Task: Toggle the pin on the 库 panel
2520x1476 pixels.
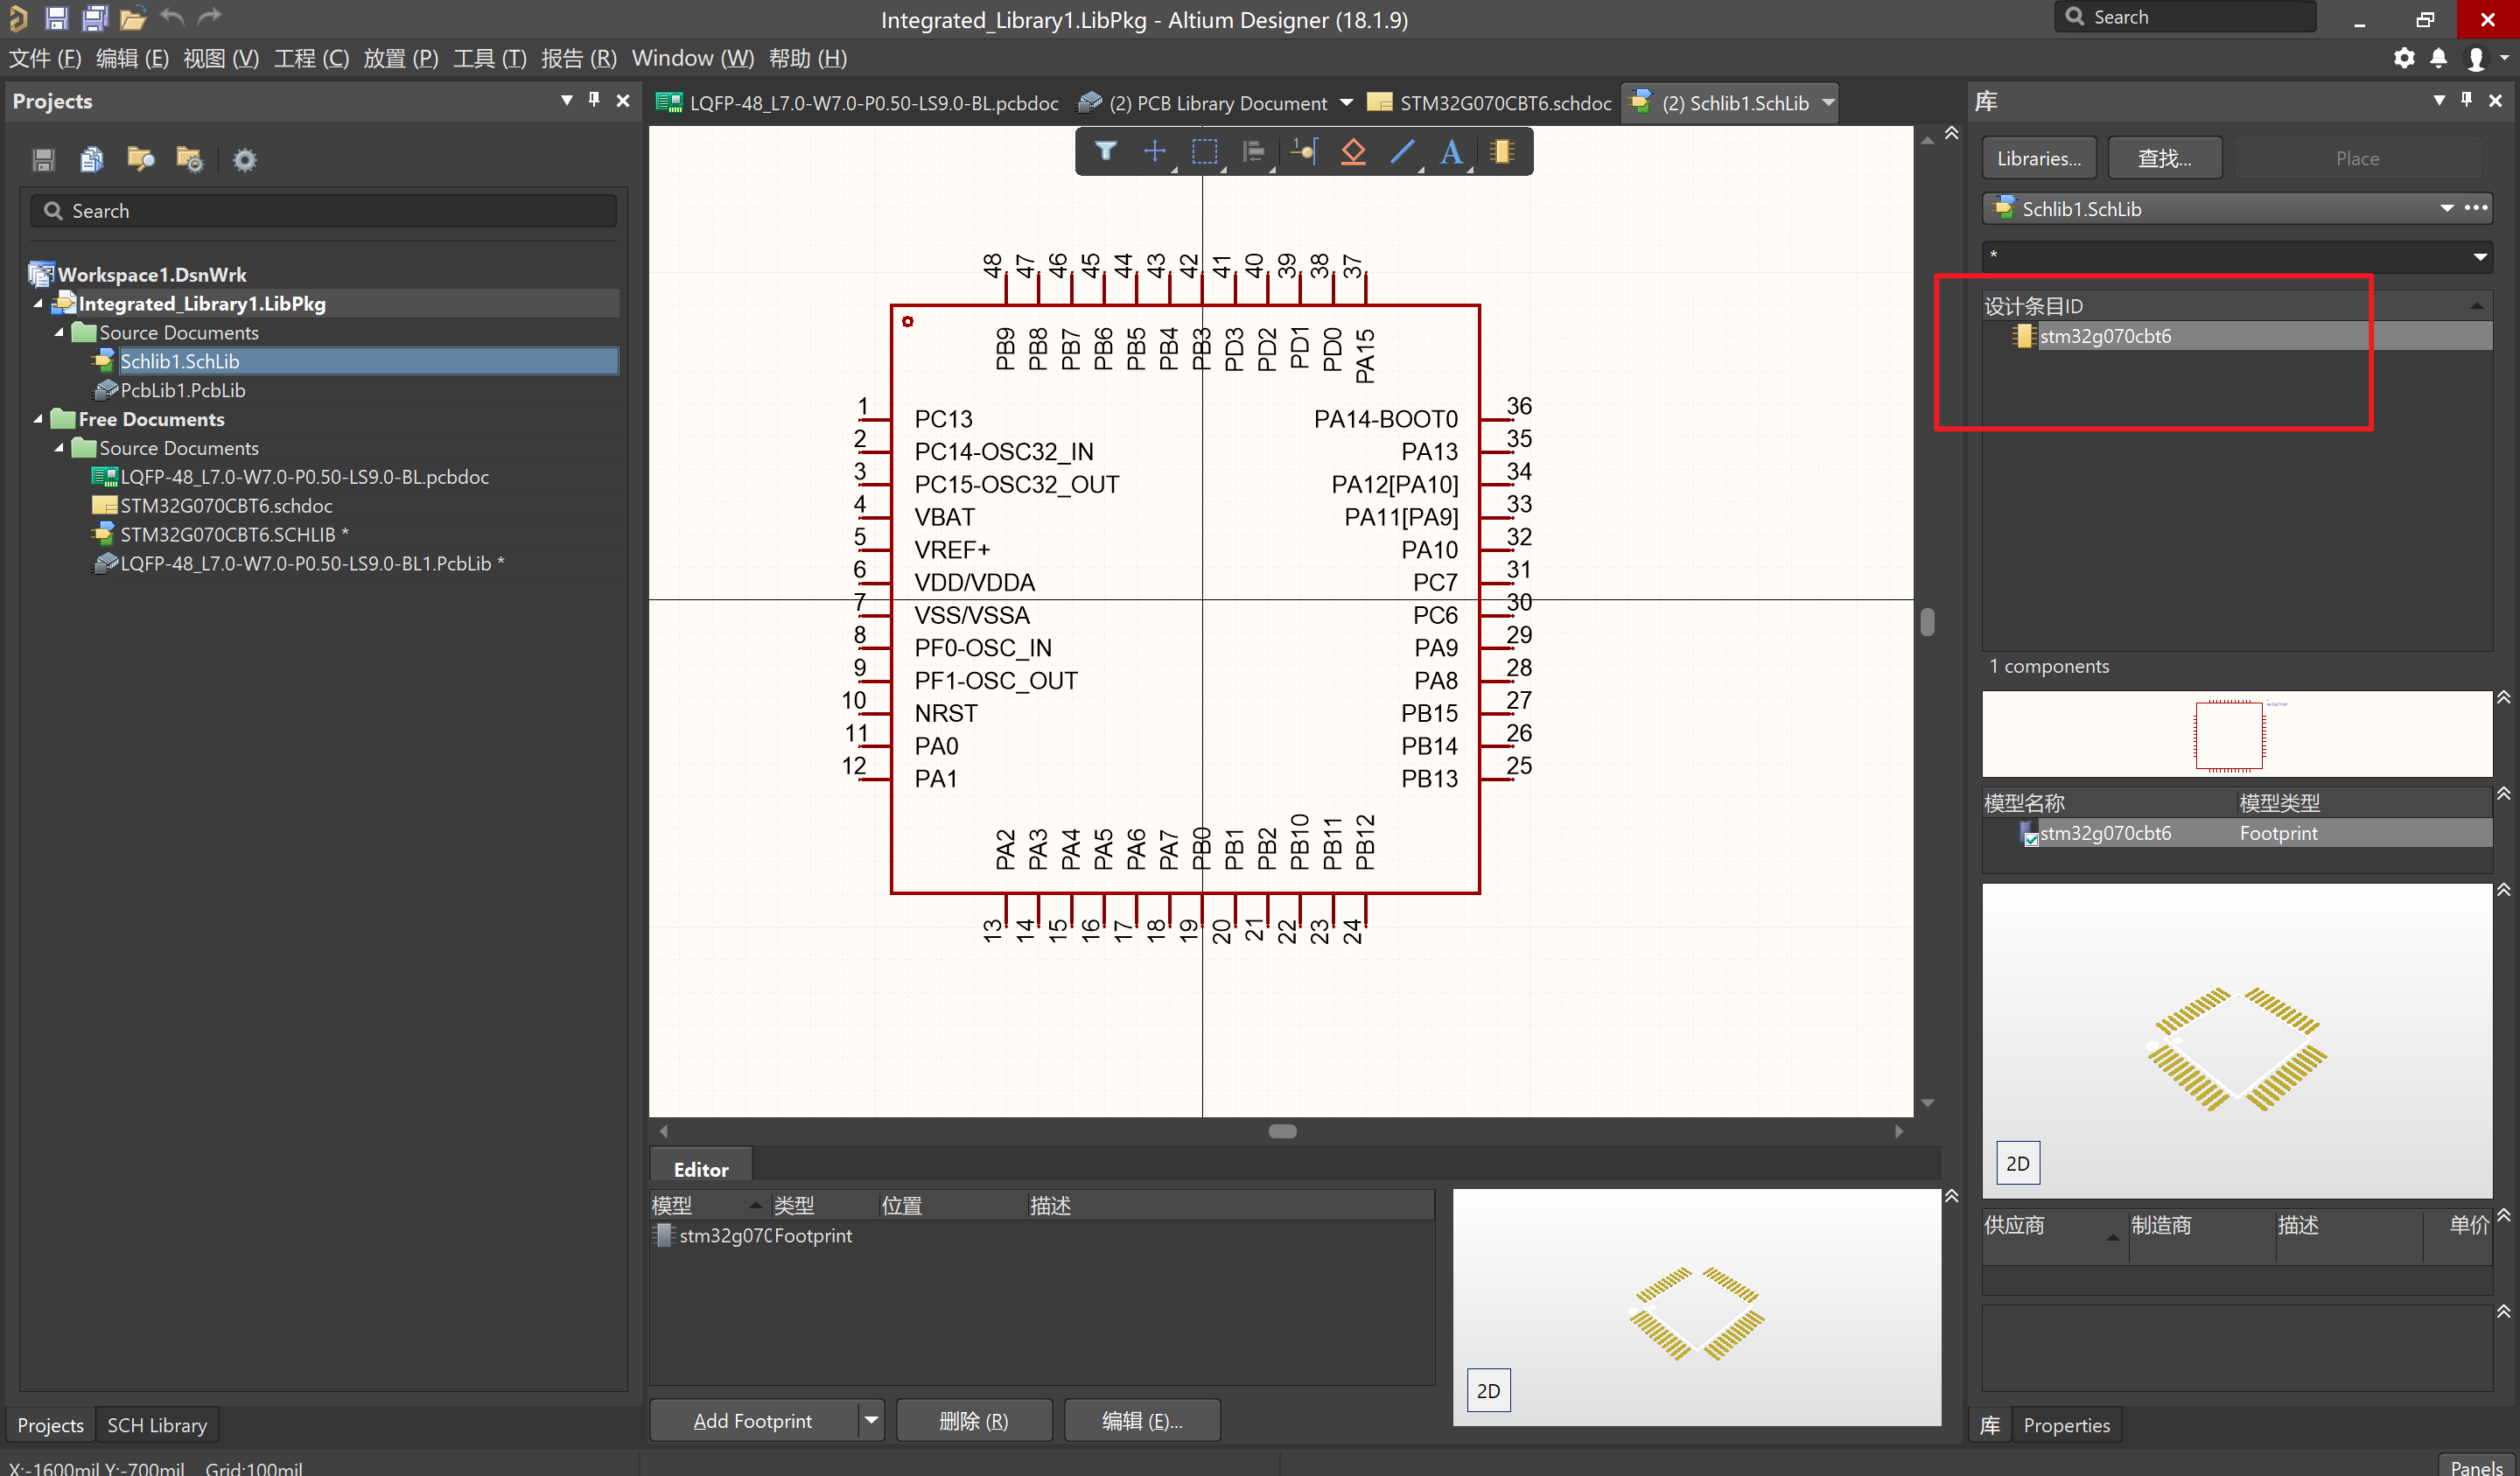Action: [2467, 99]
